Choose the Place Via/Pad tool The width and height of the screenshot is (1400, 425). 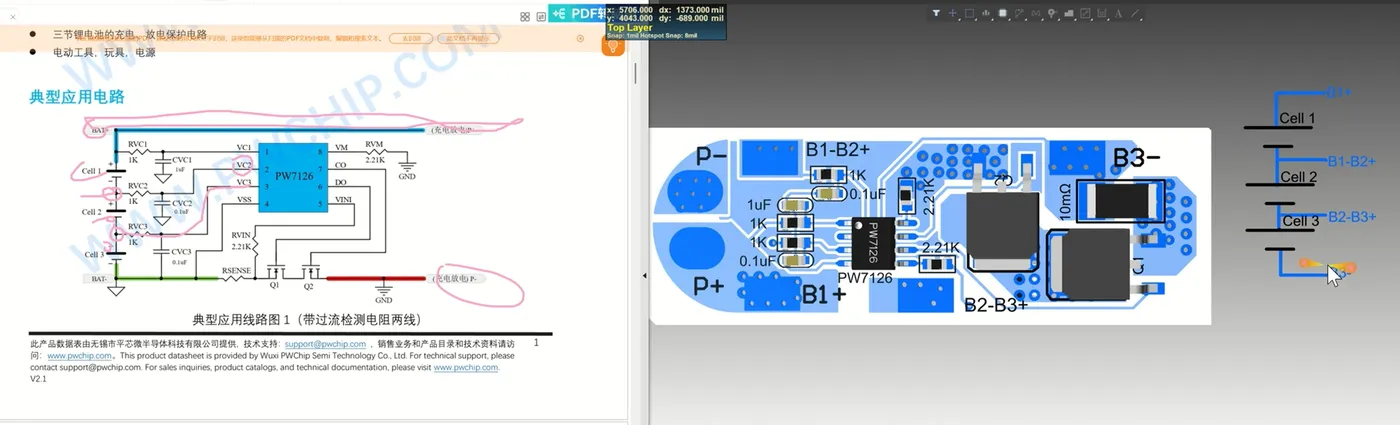(1052, 13)
